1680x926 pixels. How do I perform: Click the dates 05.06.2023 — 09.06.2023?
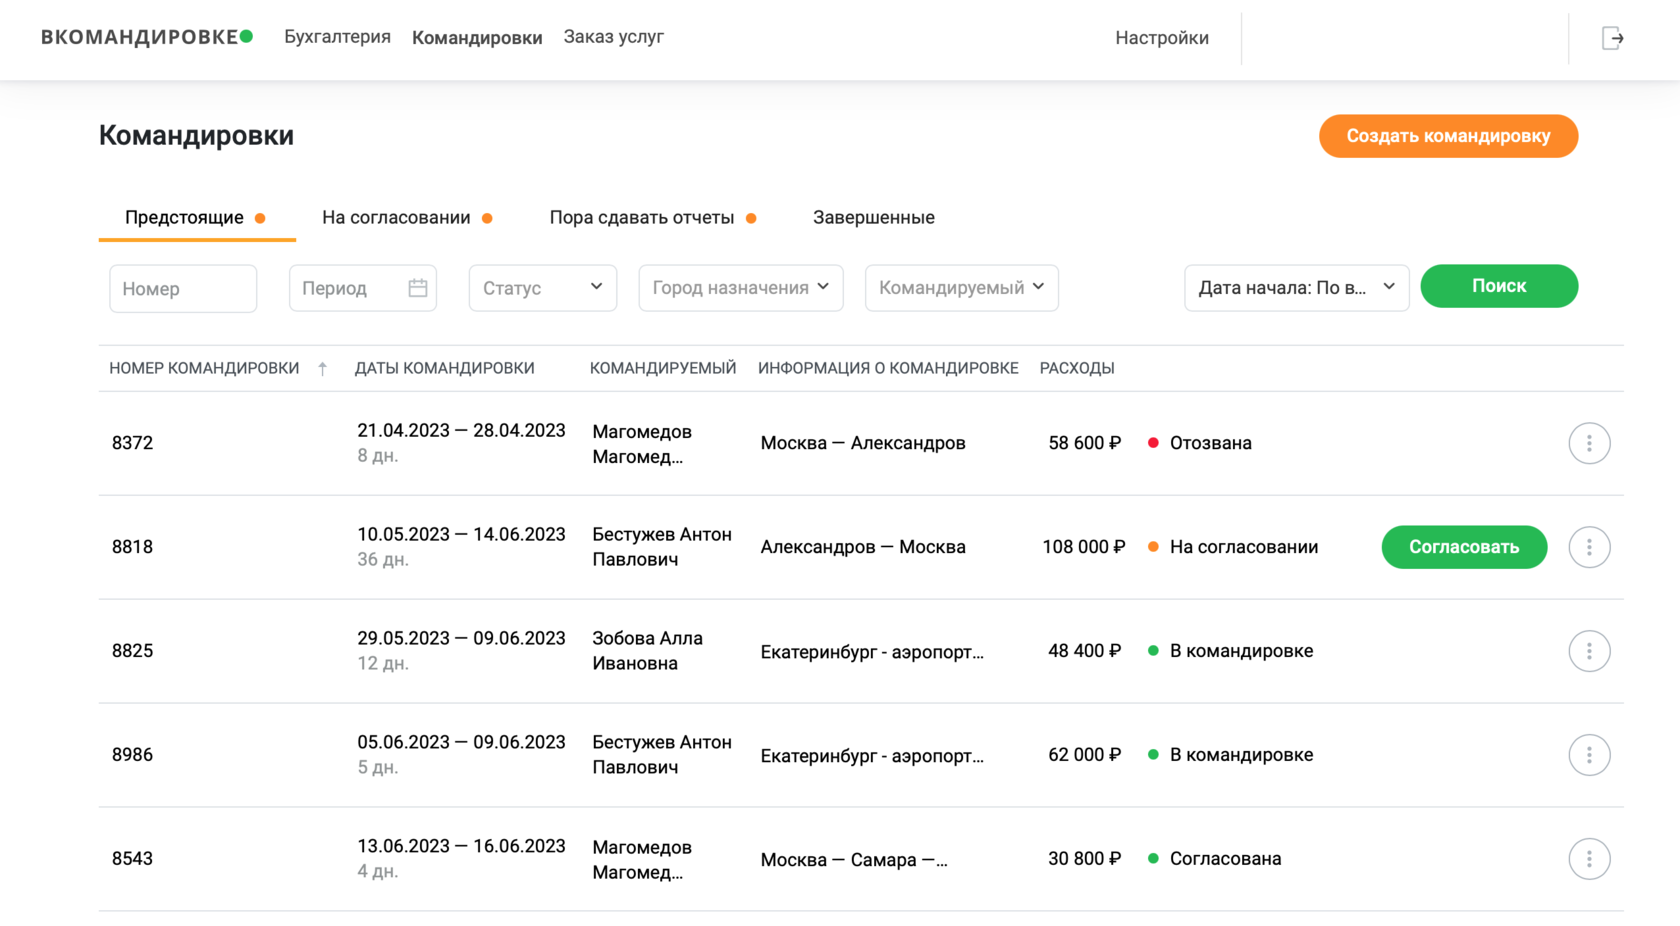461,743
